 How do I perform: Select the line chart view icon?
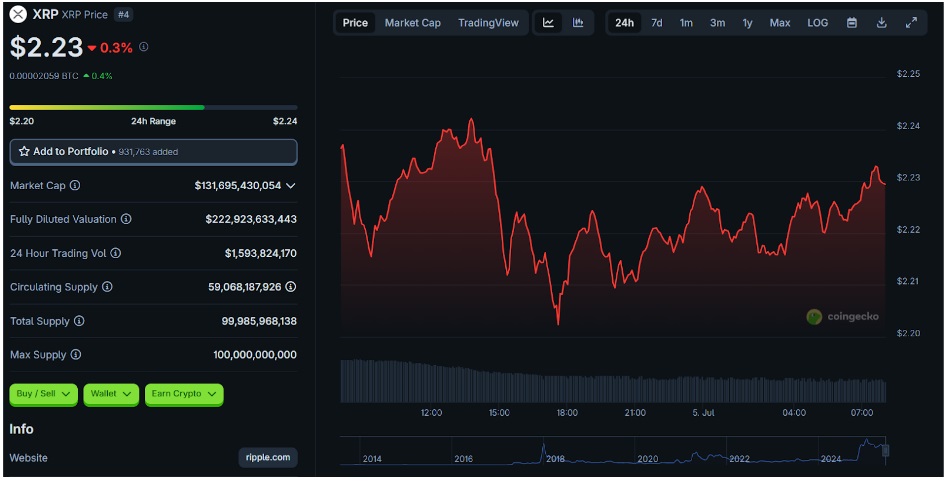(x=548, y=23)
